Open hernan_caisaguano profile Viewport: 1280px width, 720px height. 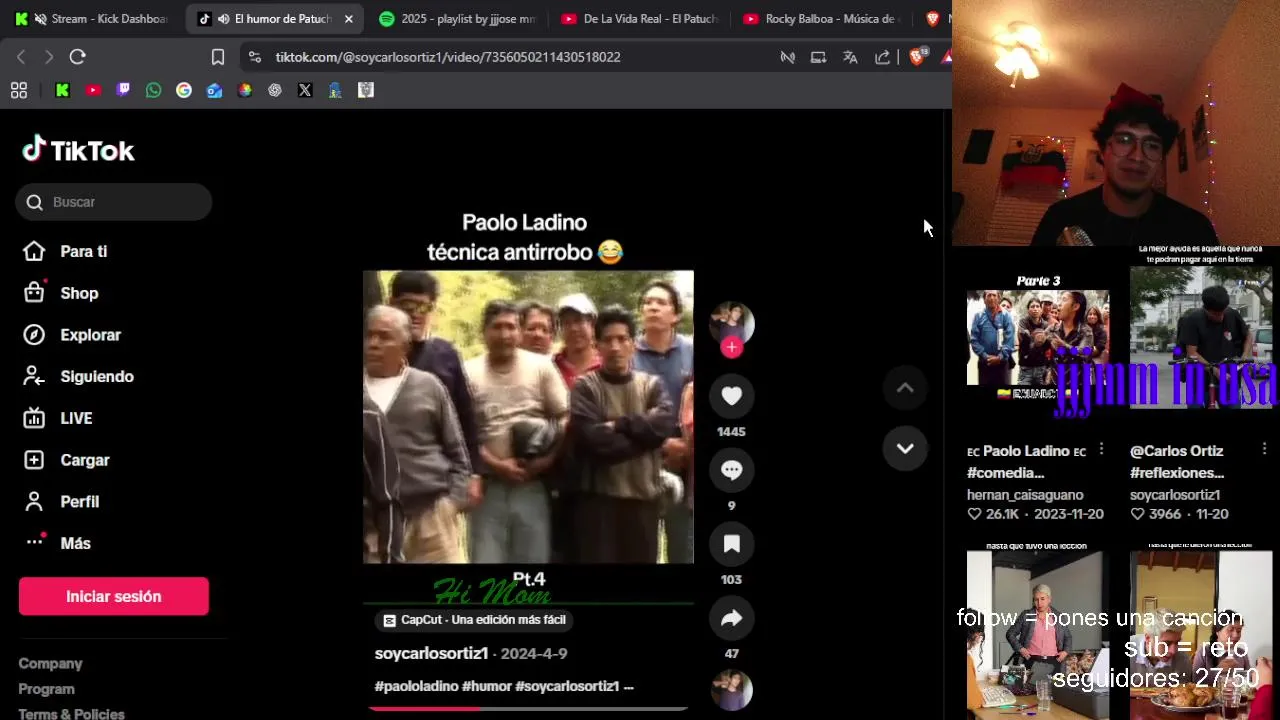pos(1025,495)
